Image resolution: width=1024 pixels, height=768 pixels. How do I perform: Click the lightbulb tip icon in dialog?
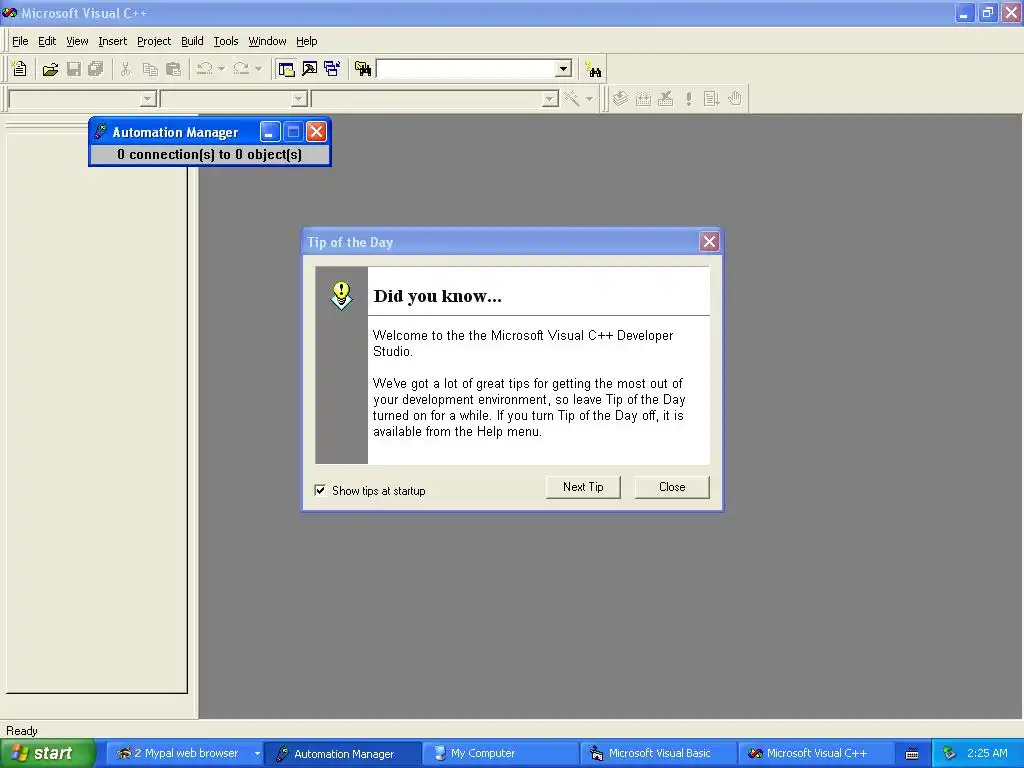coord(342,295)
